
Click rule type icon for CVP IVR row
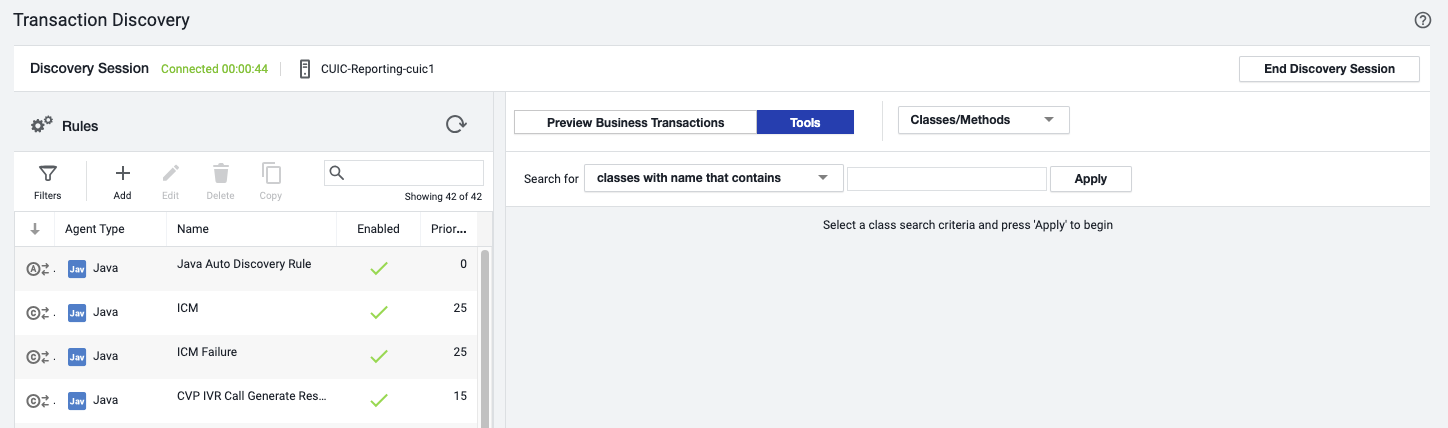(37, 400)
